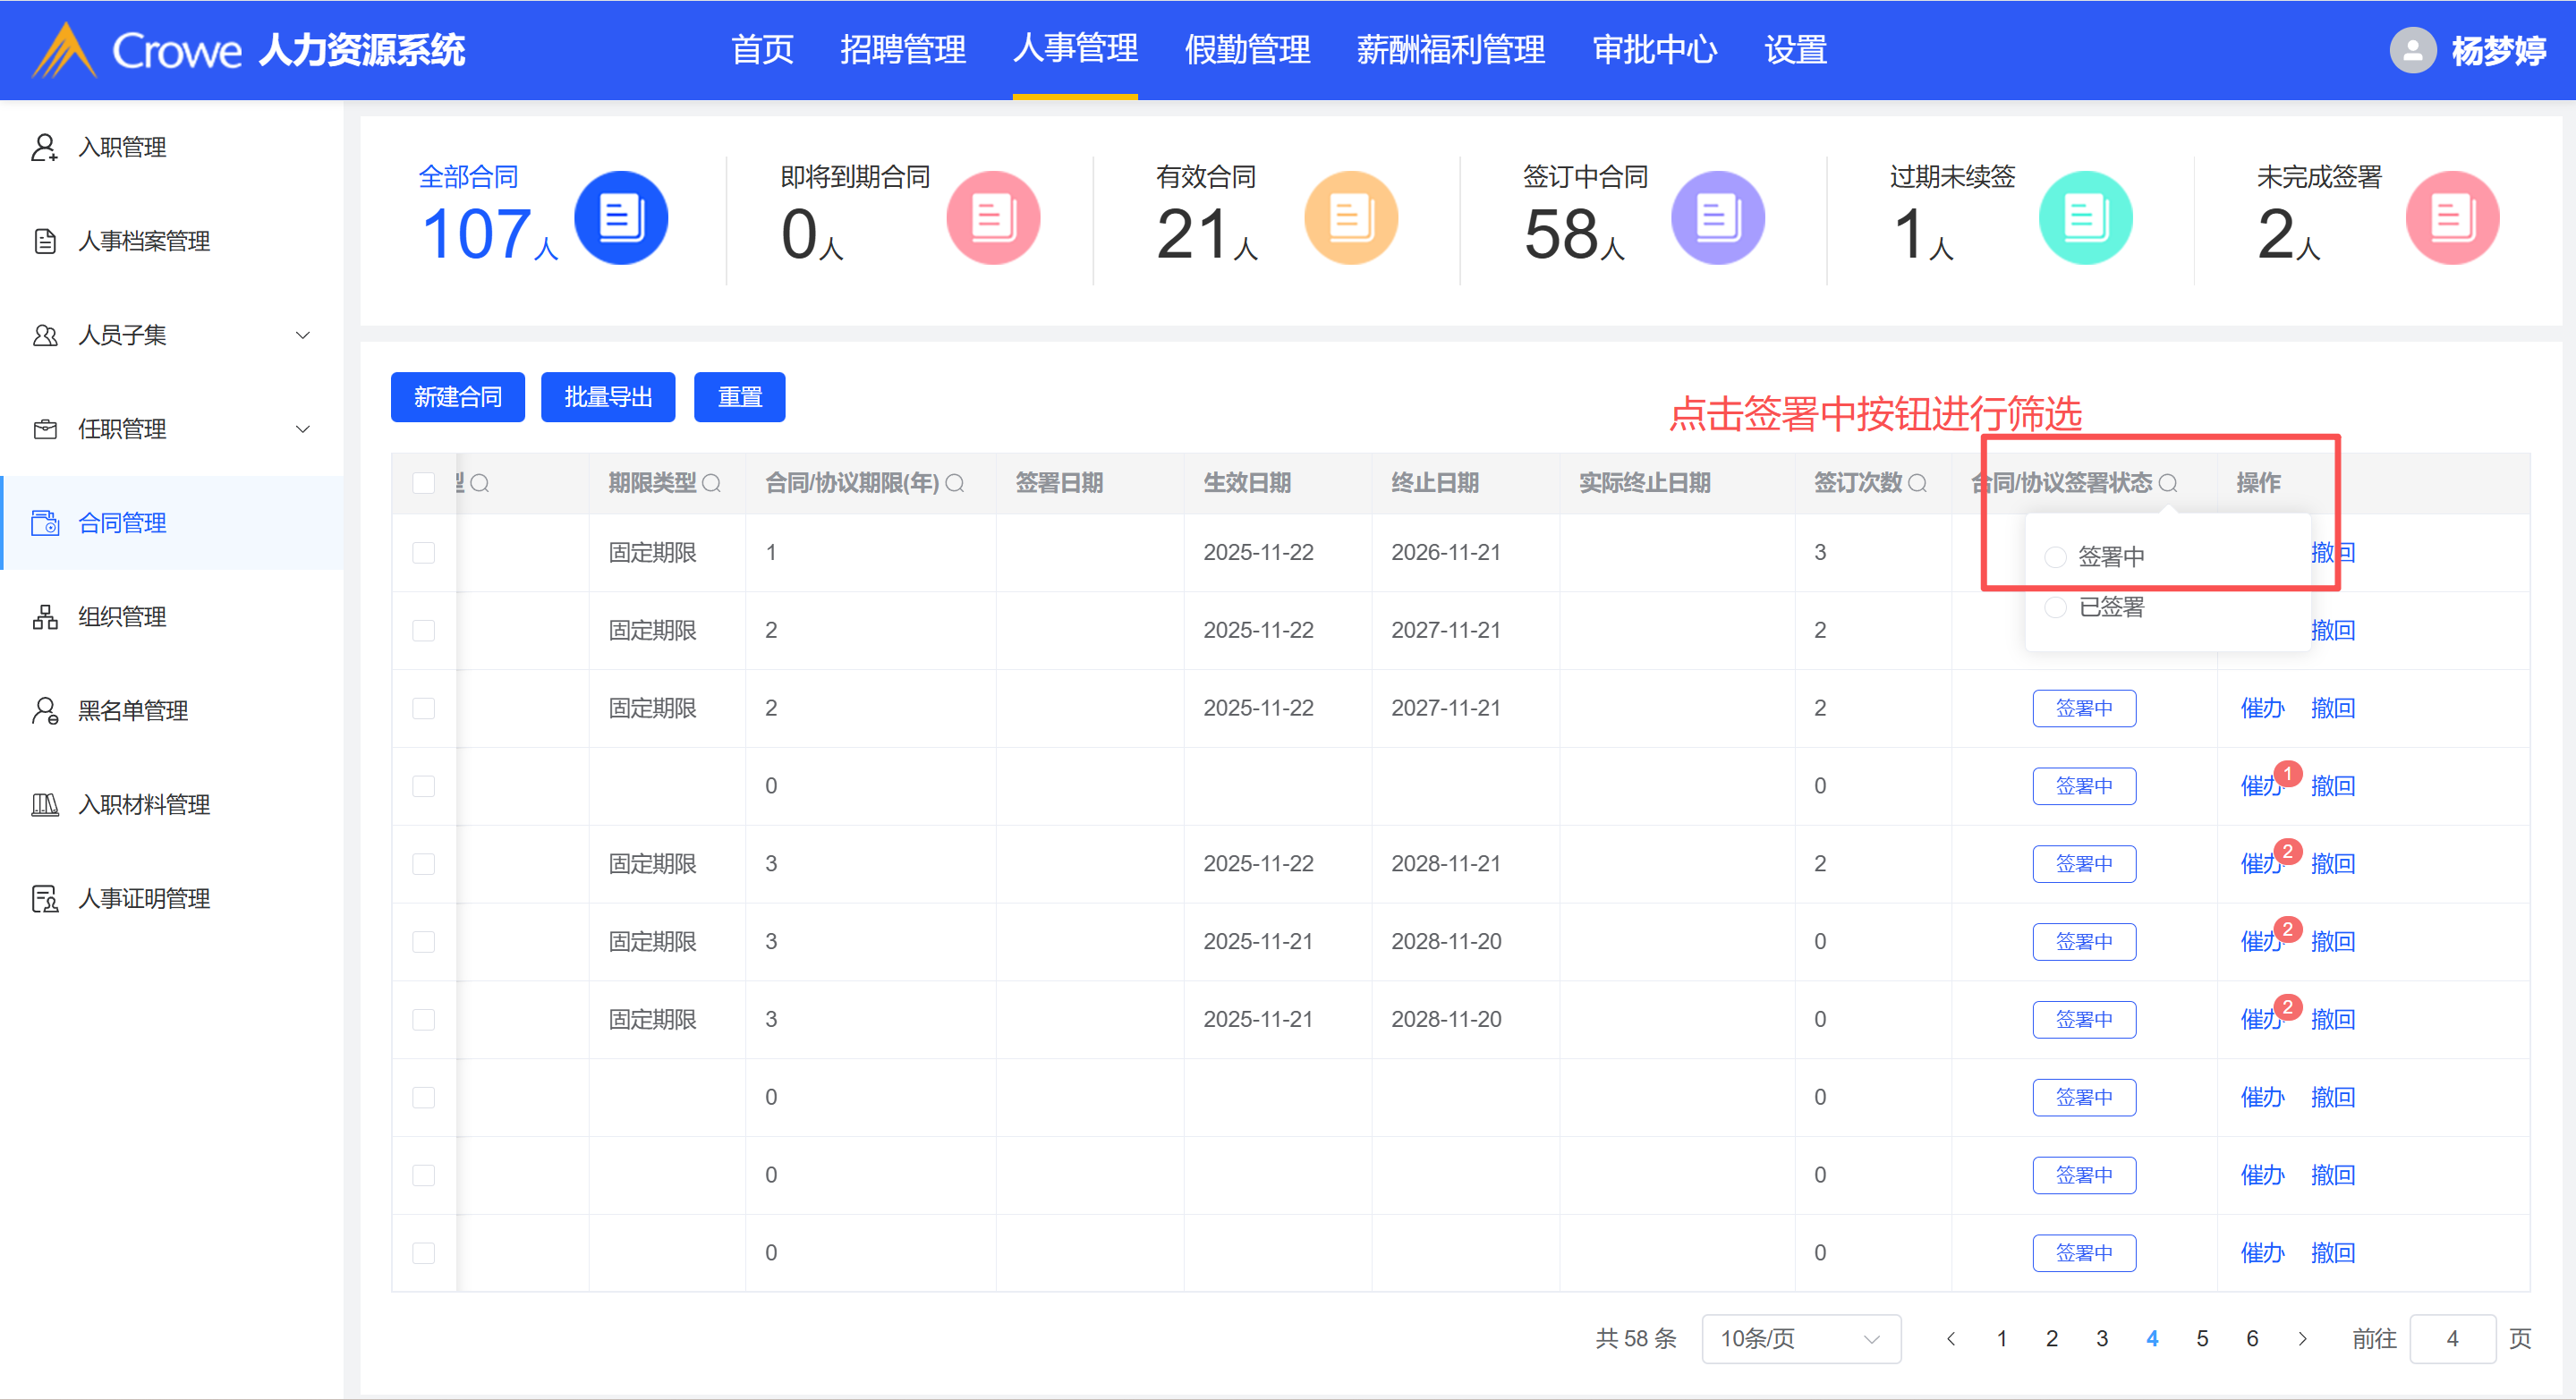This screenshot has width=2576, height=1400.
Task: Open the 10条/页 page size dropdown
Action: (1800, 1338)
